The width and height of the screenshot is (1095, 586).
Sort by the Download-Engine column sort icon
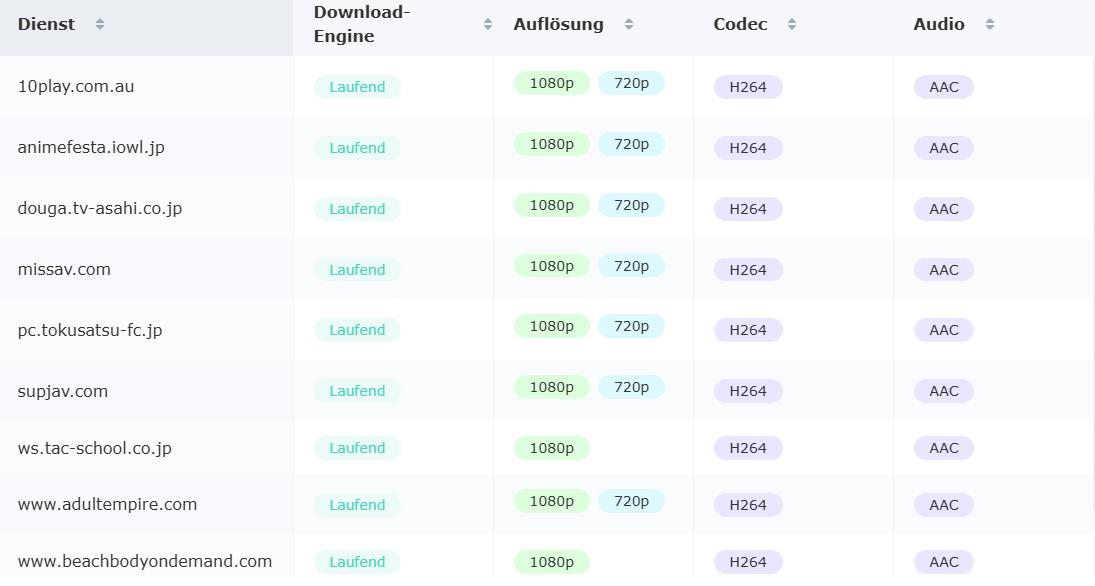(487, 24)
